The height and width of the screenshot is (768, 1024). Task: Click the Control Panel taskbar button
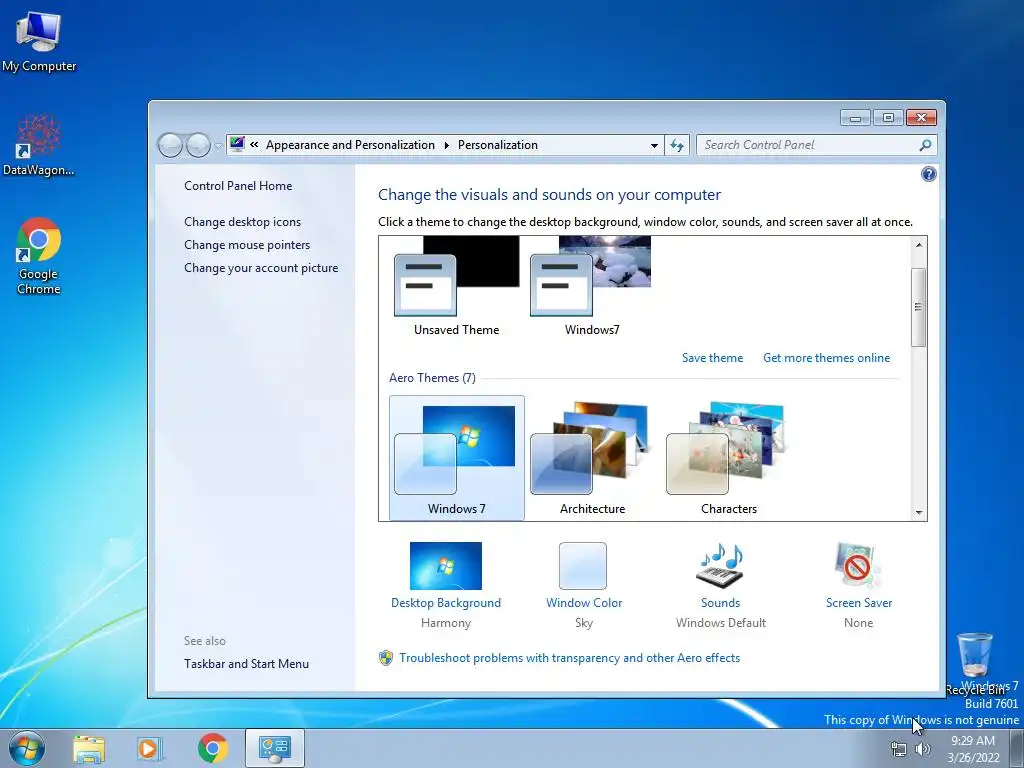tap(274, 748)
